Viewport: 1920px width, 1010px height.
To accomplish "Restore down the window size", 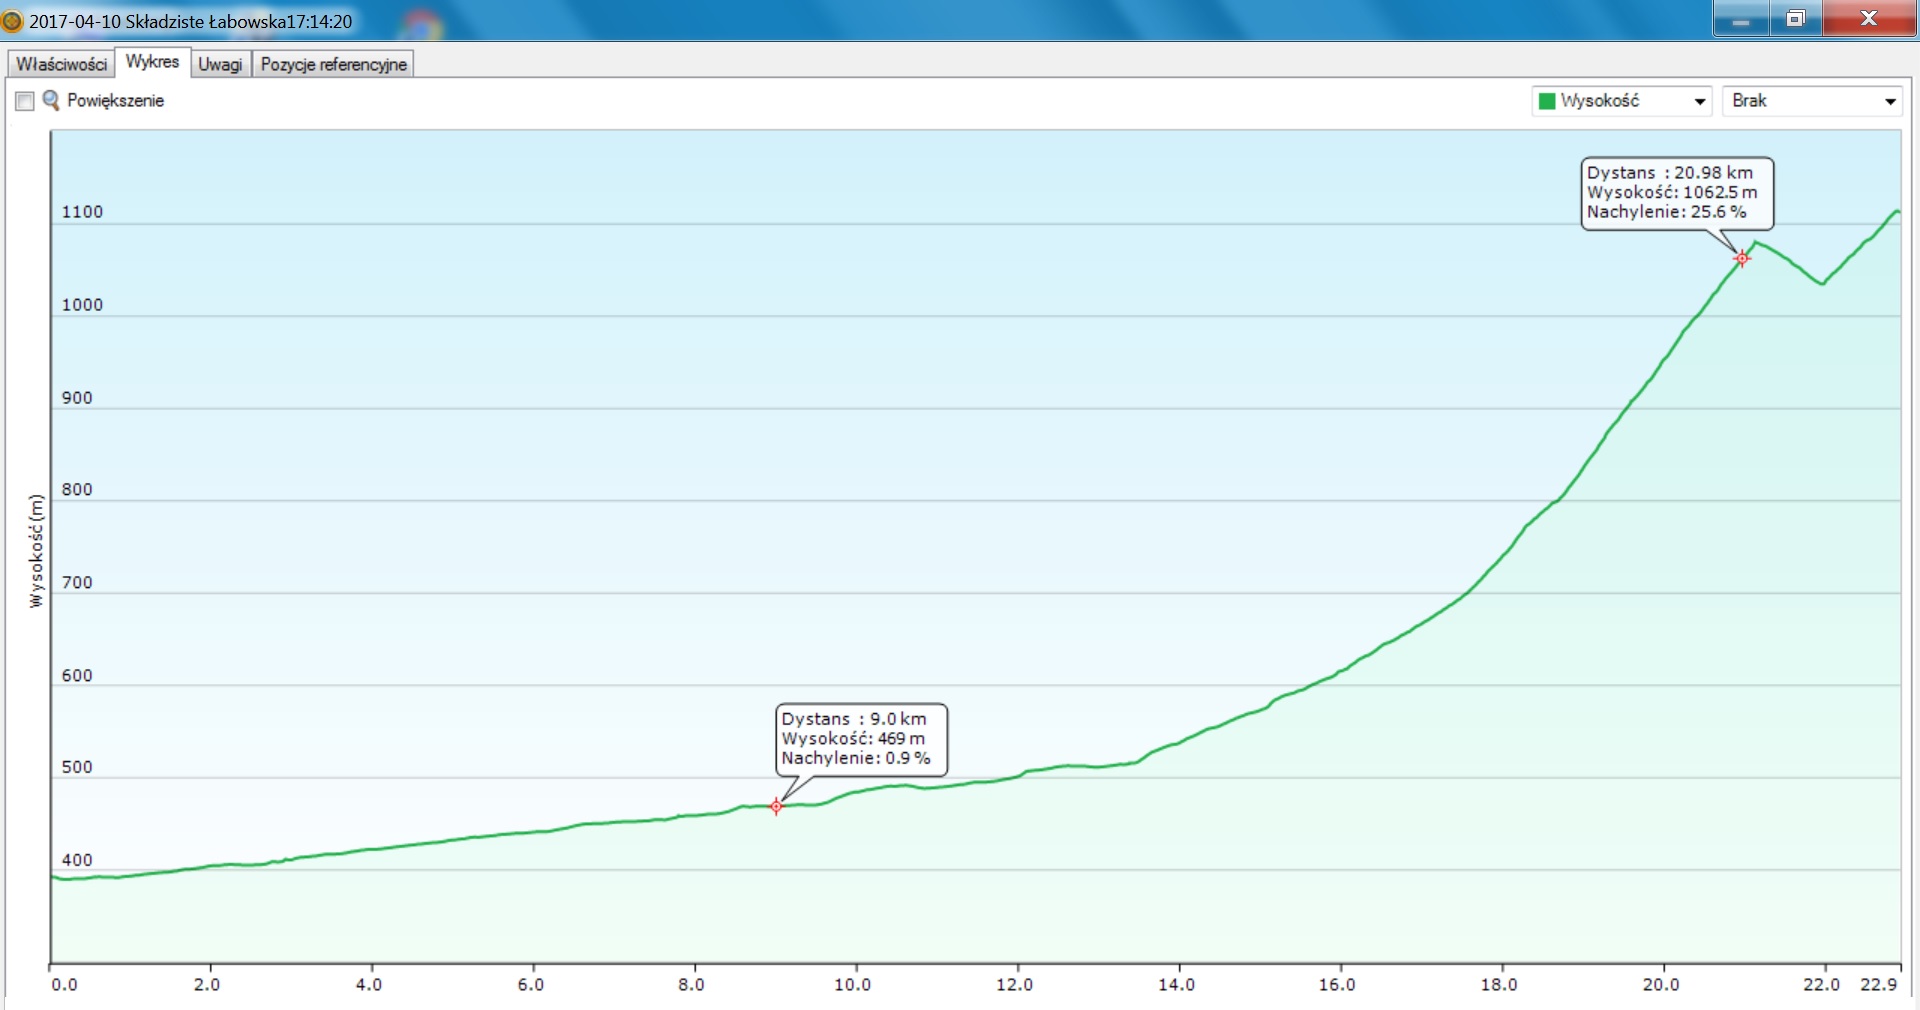I will (1796, 20).
